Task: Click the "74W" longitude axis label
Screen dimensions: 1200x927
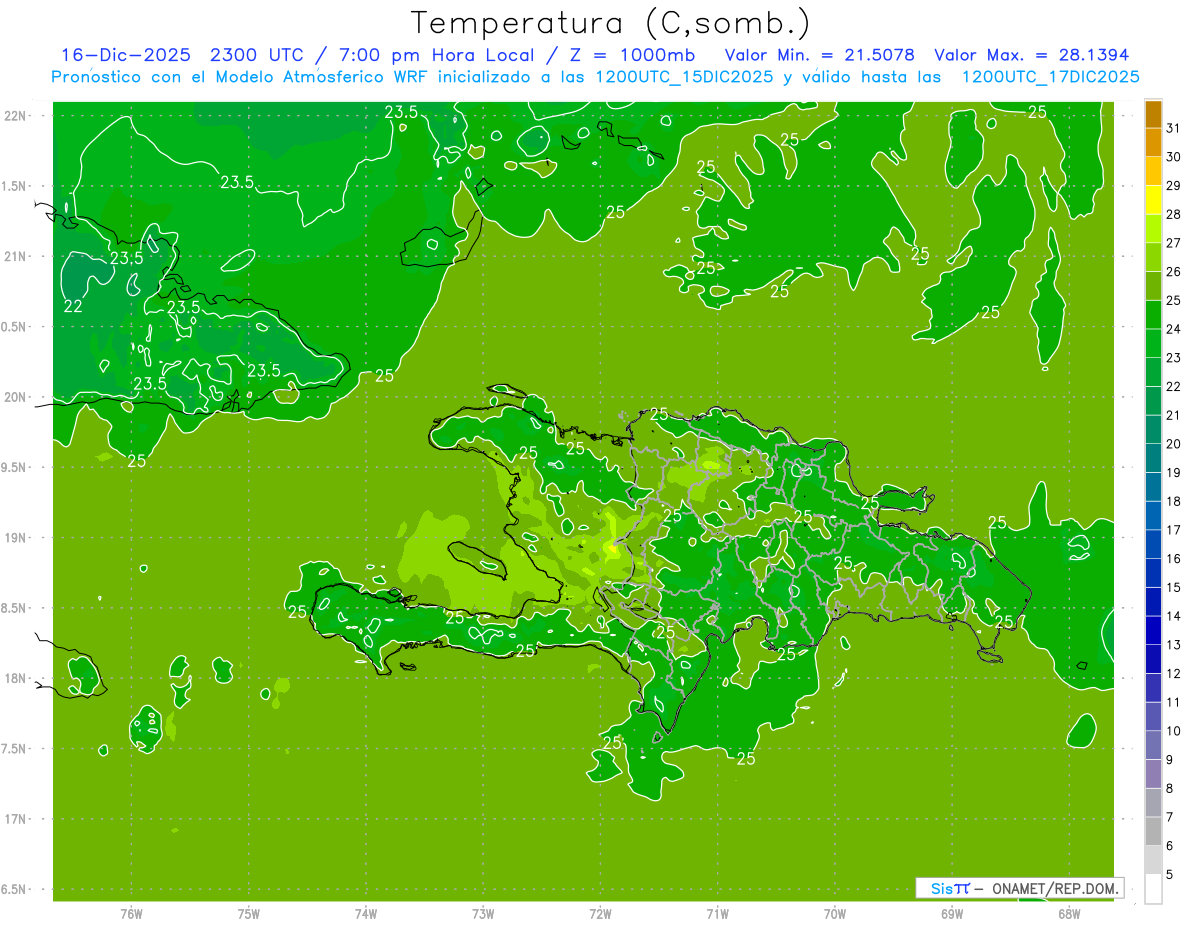Action: [365, 913]
